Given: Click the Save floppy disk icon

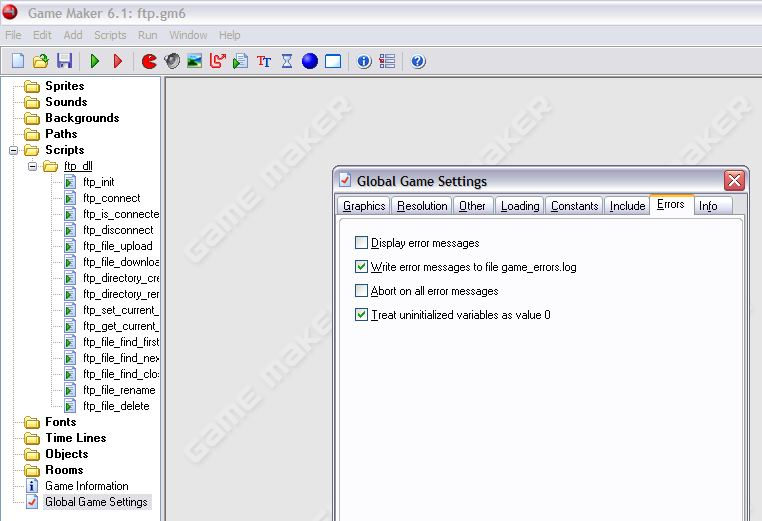Looking at the screenshot, I should [64, 61].
